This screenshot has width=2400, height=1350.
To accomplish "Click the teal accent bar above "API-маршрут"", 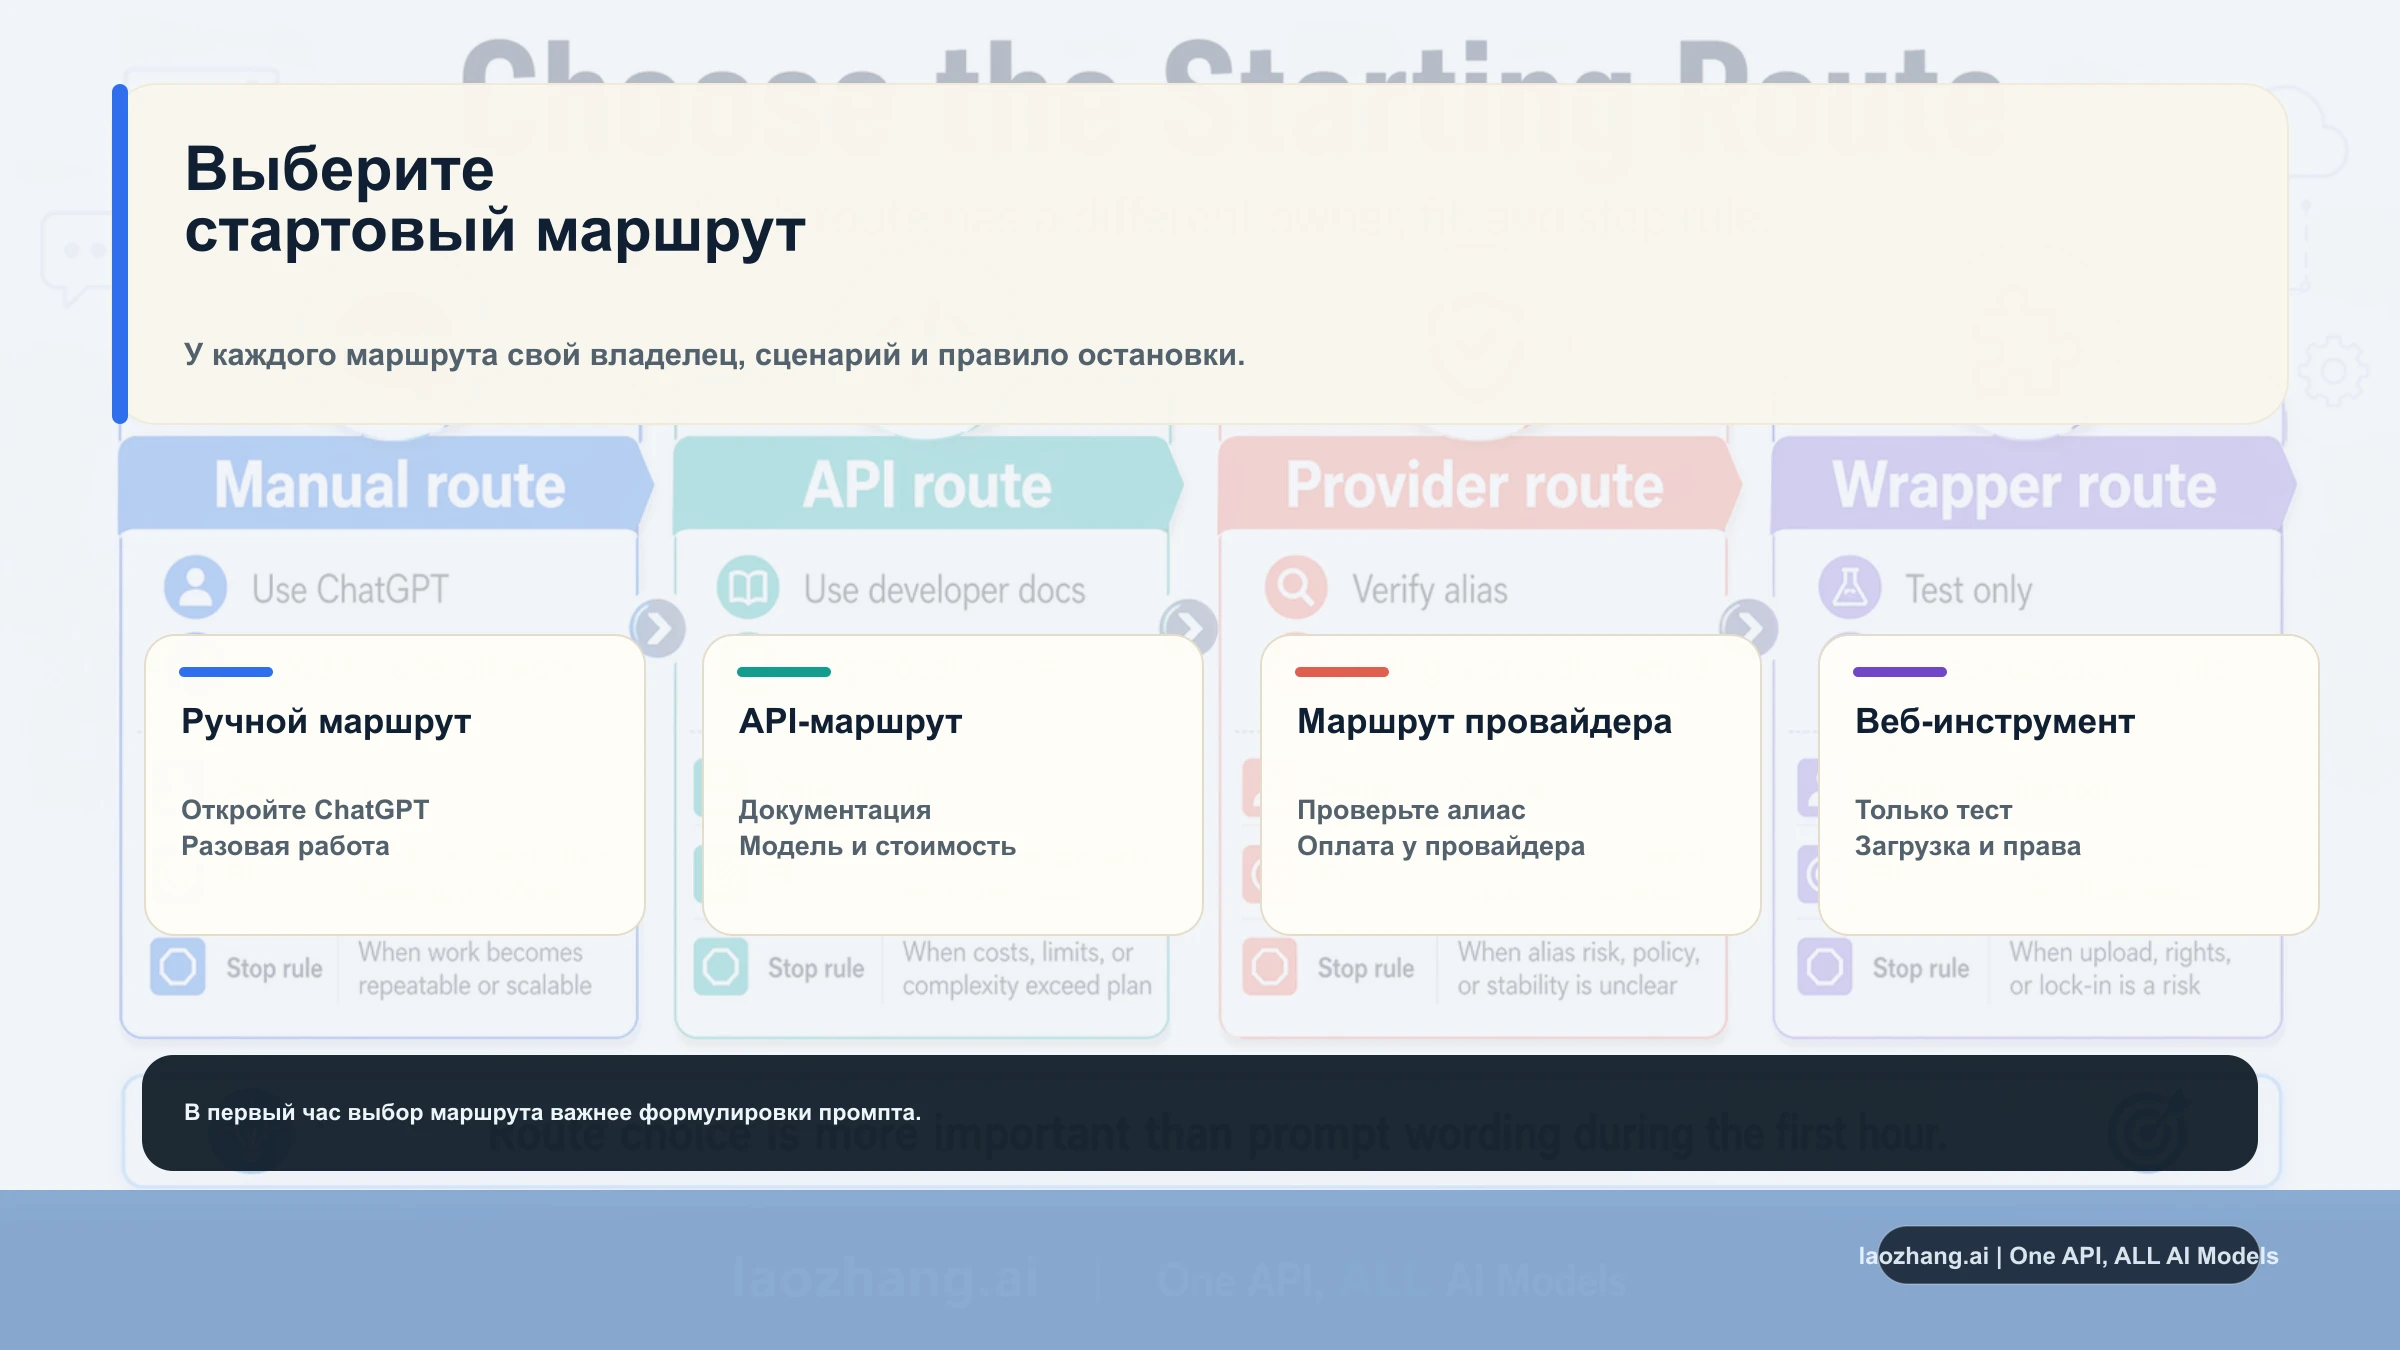I will click(784, 673).
